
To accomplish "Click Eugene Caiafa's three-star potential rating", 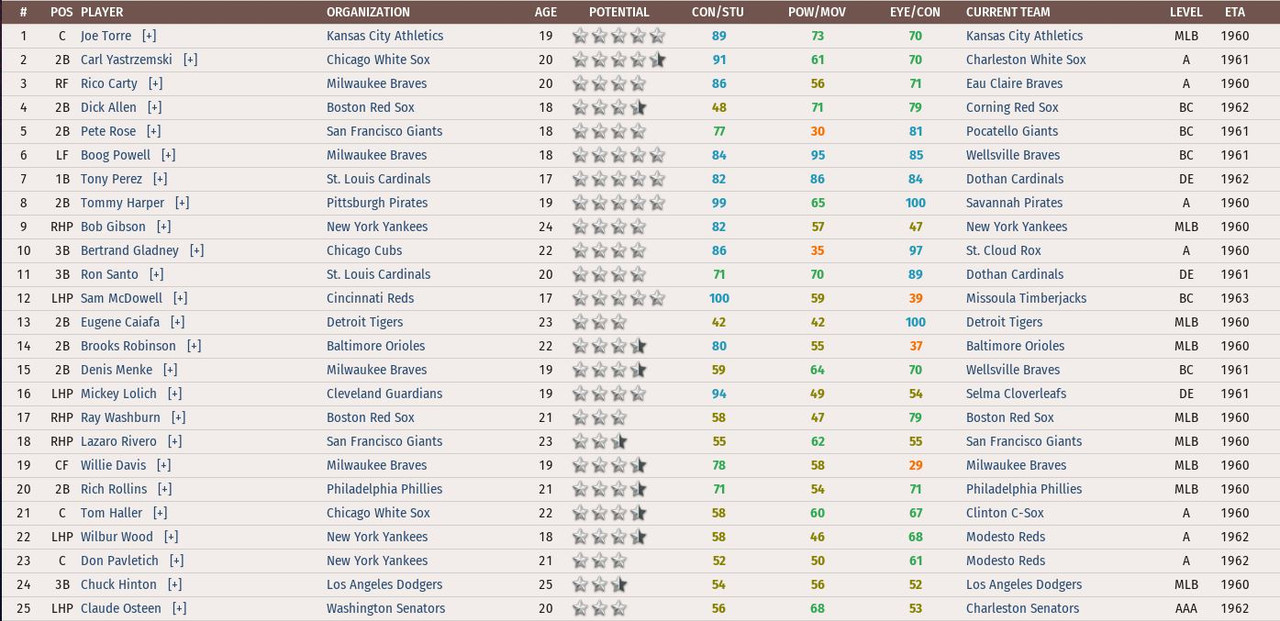I will click(x=600, y=323).
